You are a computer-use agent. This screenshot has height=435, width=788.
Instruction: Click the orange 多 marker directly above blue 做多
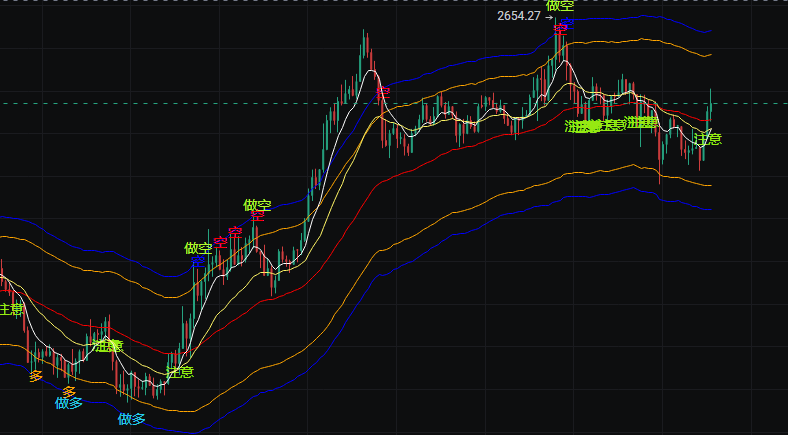click(x=69, y=391)
